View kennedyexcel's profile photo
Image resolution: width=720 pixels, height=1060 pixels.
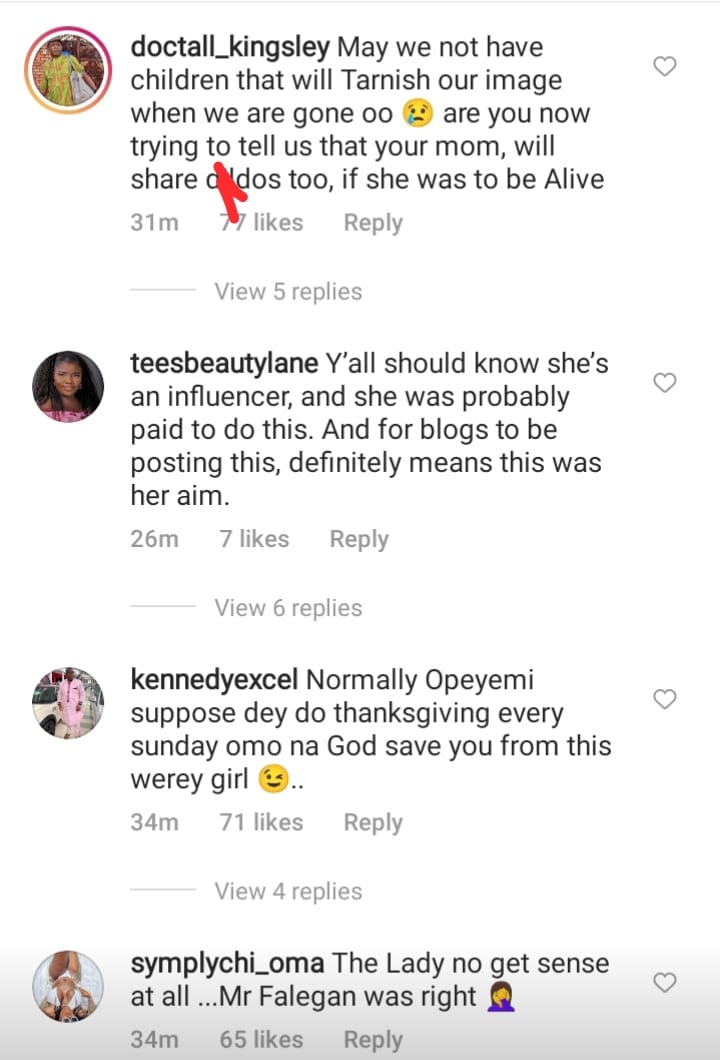(x=68, y=702)
